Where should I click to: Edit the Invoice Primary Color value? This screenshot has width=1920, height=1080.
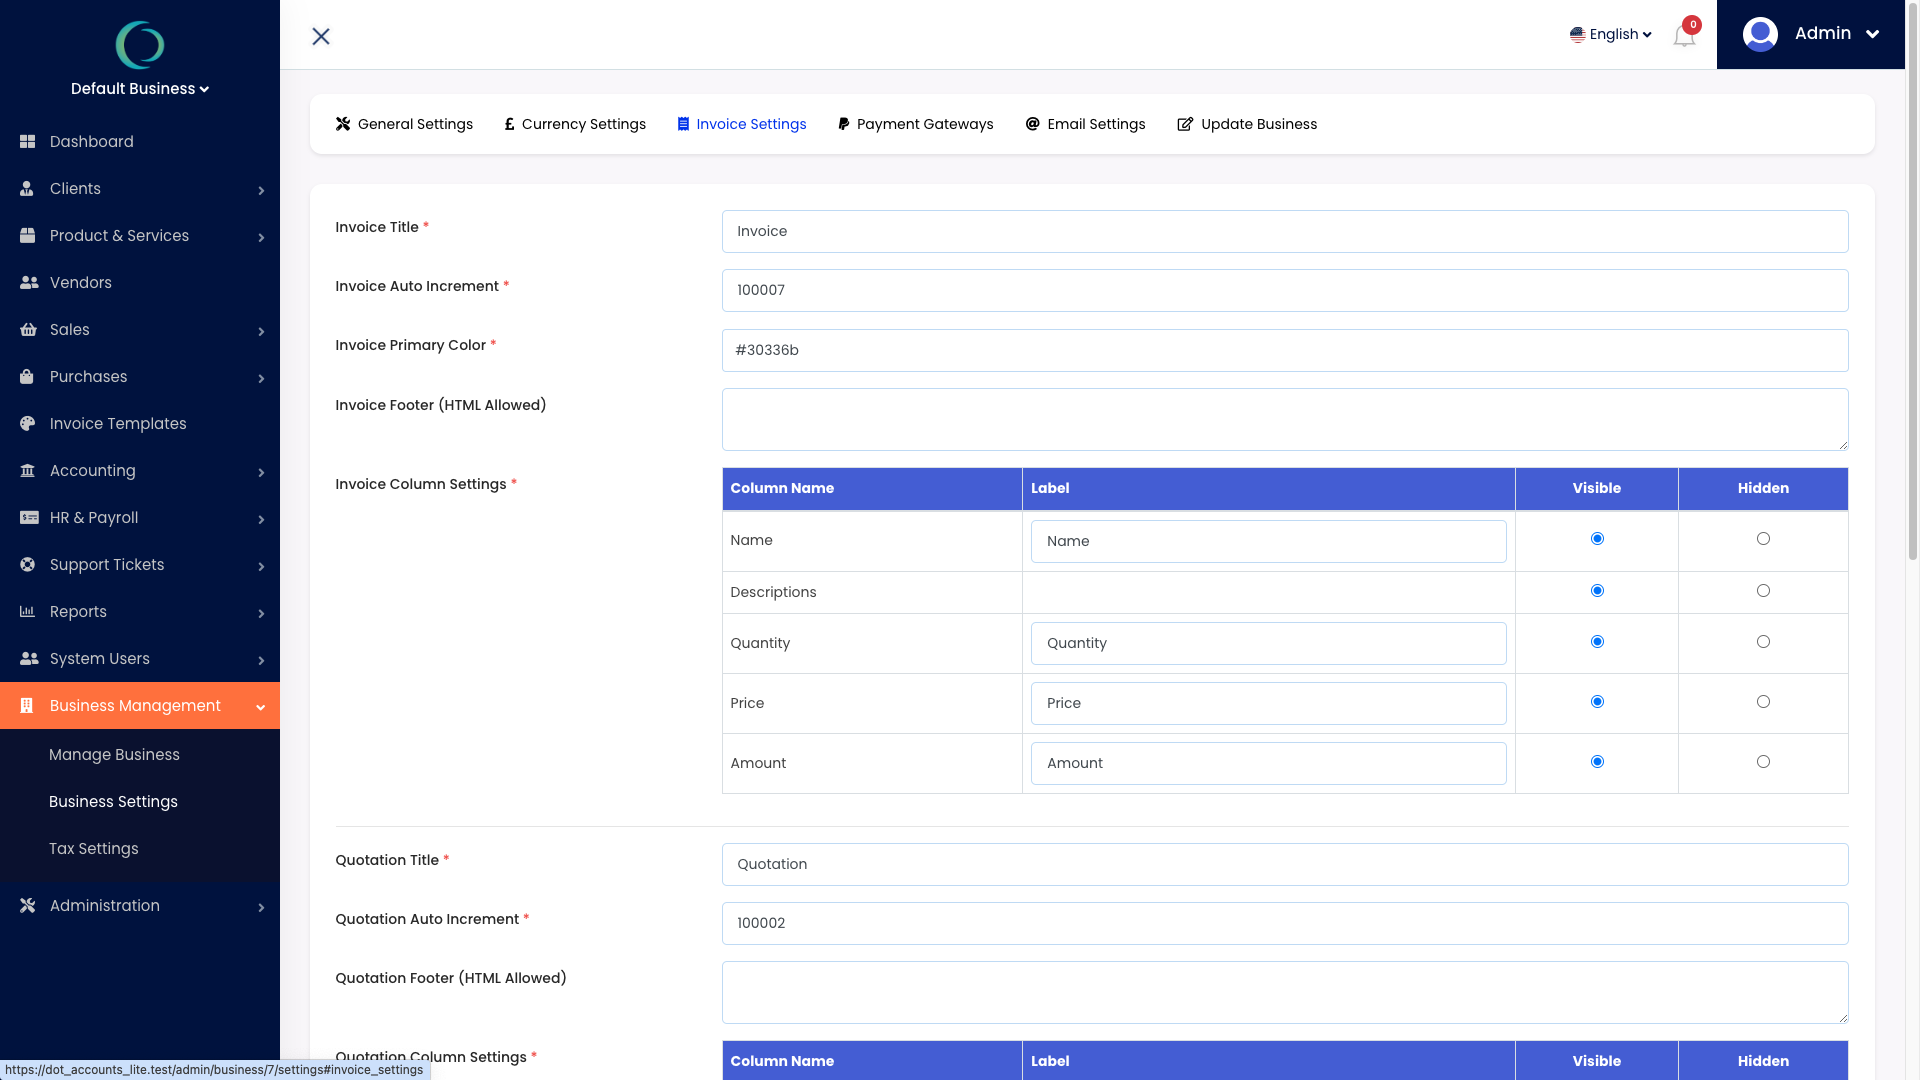click(1284, 350)
